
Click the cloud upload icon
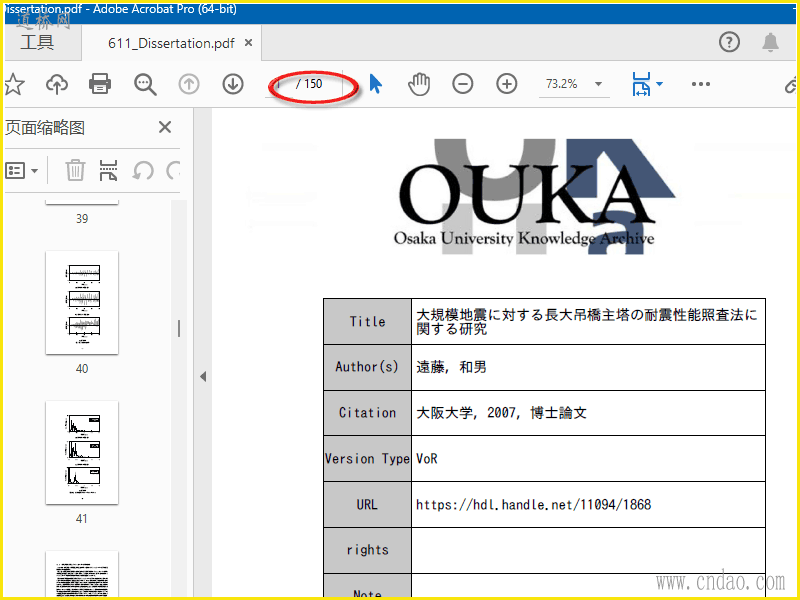(x=57, y=84)
